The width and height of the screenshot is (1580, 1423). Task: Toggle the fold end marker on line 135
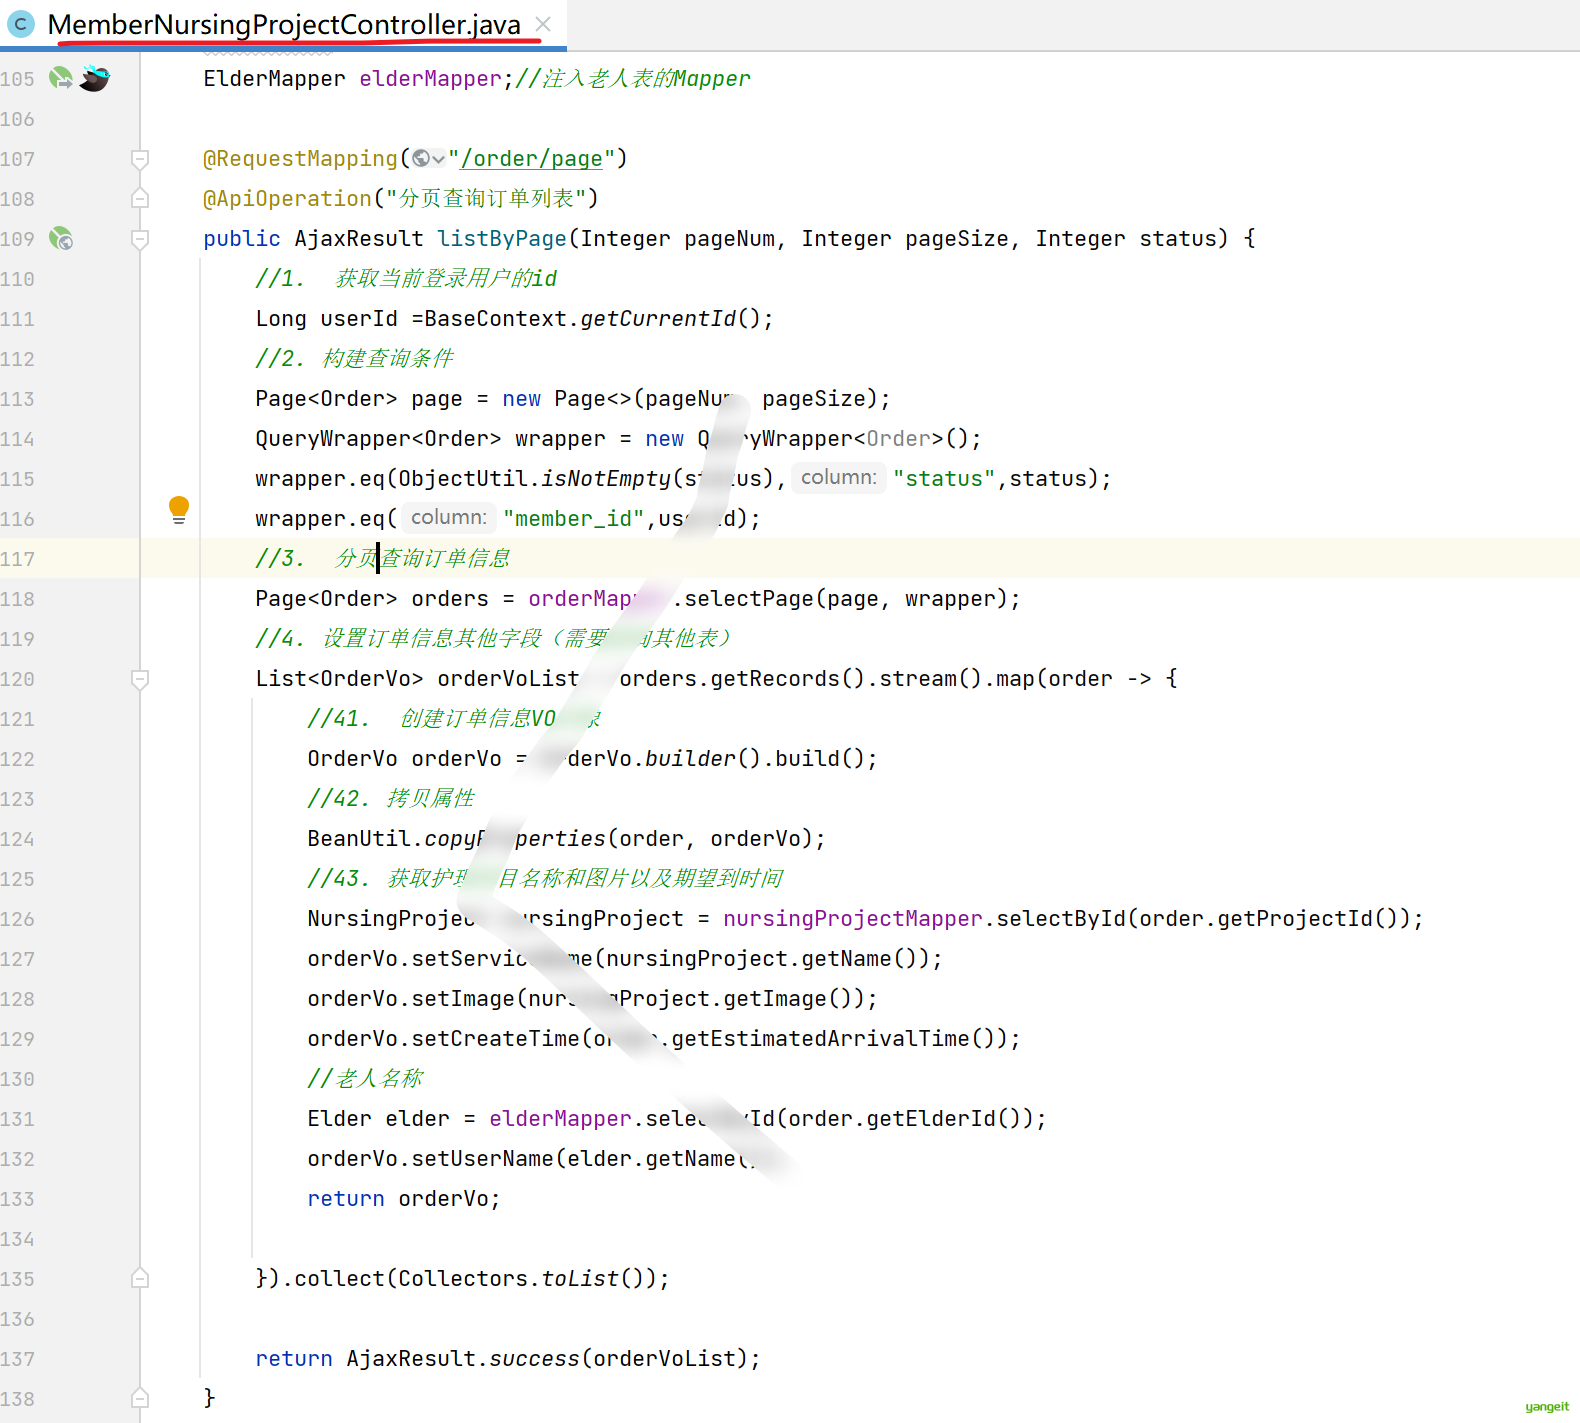[x=140, y=1278]
